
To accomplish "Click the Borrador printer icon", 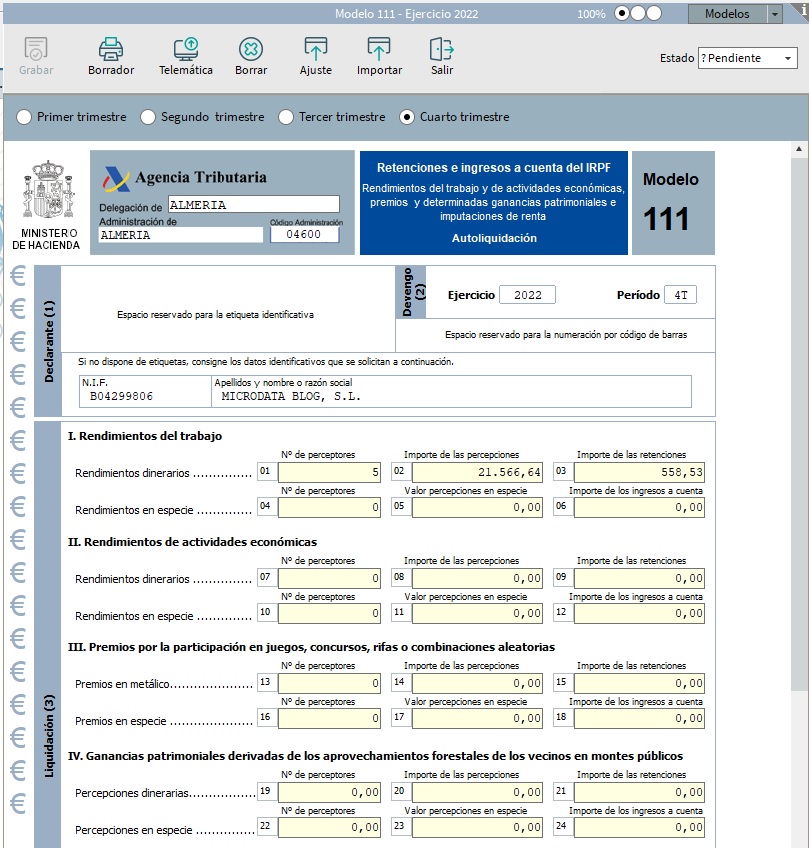I will click(x=111, y=49).
